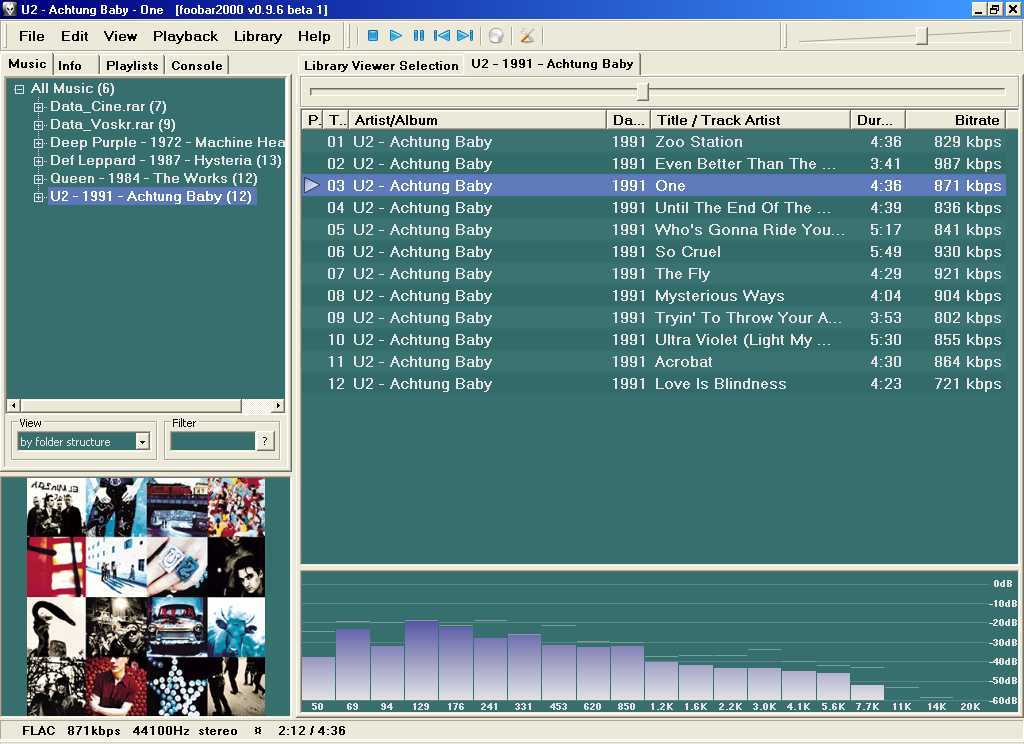Switch to the Console tab

coord(196,65)
